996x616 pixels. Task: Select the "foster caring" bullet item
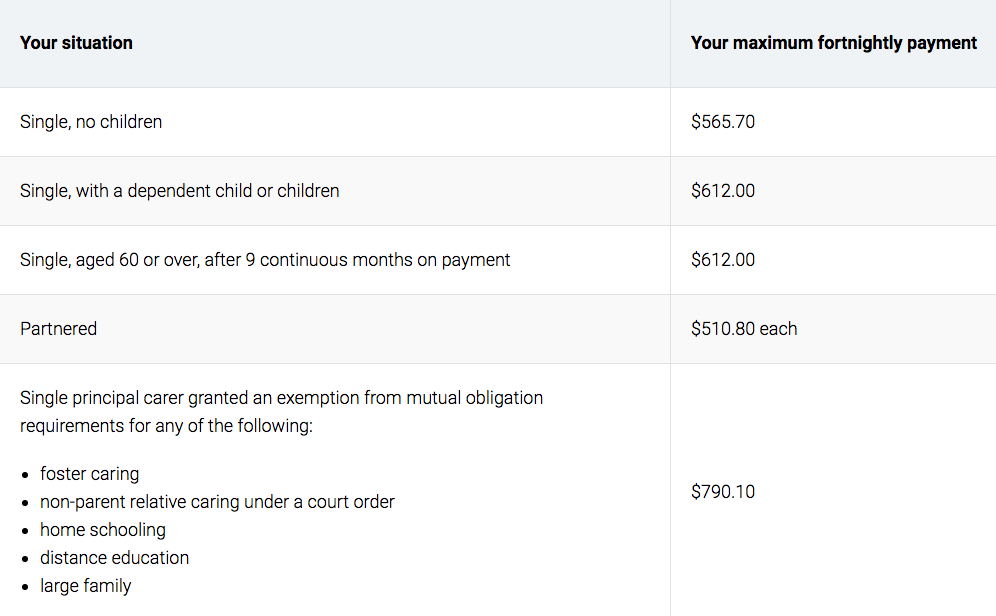[x=90, y=474]
